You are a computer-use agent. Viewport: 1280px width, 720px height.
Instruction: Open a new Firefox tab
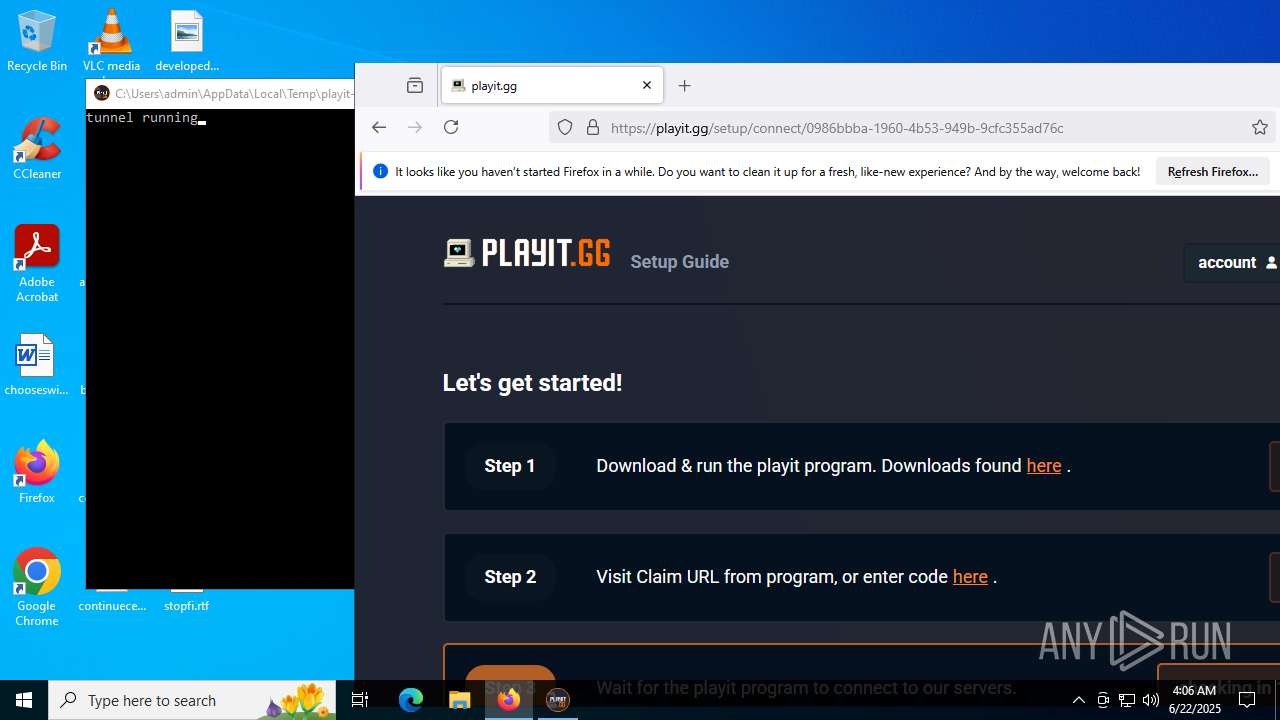pyautogui.click(x=684, y=86)
